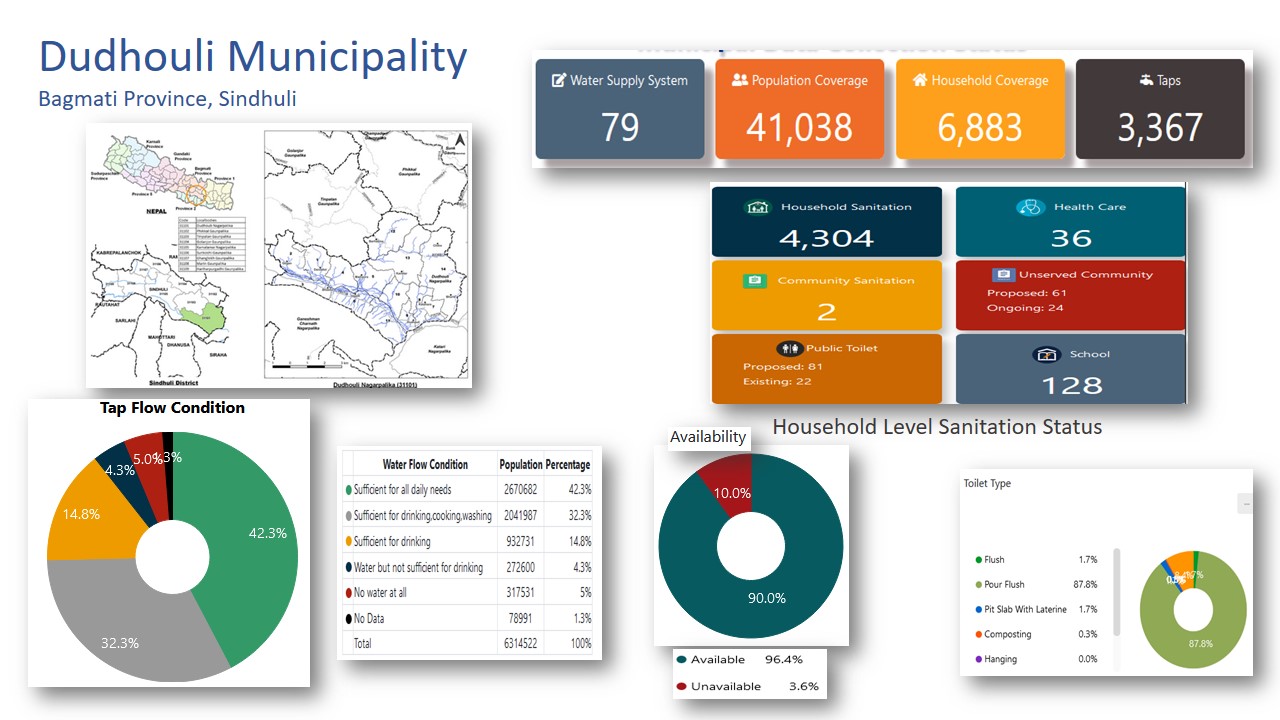The height and width of the screenshot is (720, 1280).
Task: Click the Household Coverage home icon
Action: (x=920, y=80)
